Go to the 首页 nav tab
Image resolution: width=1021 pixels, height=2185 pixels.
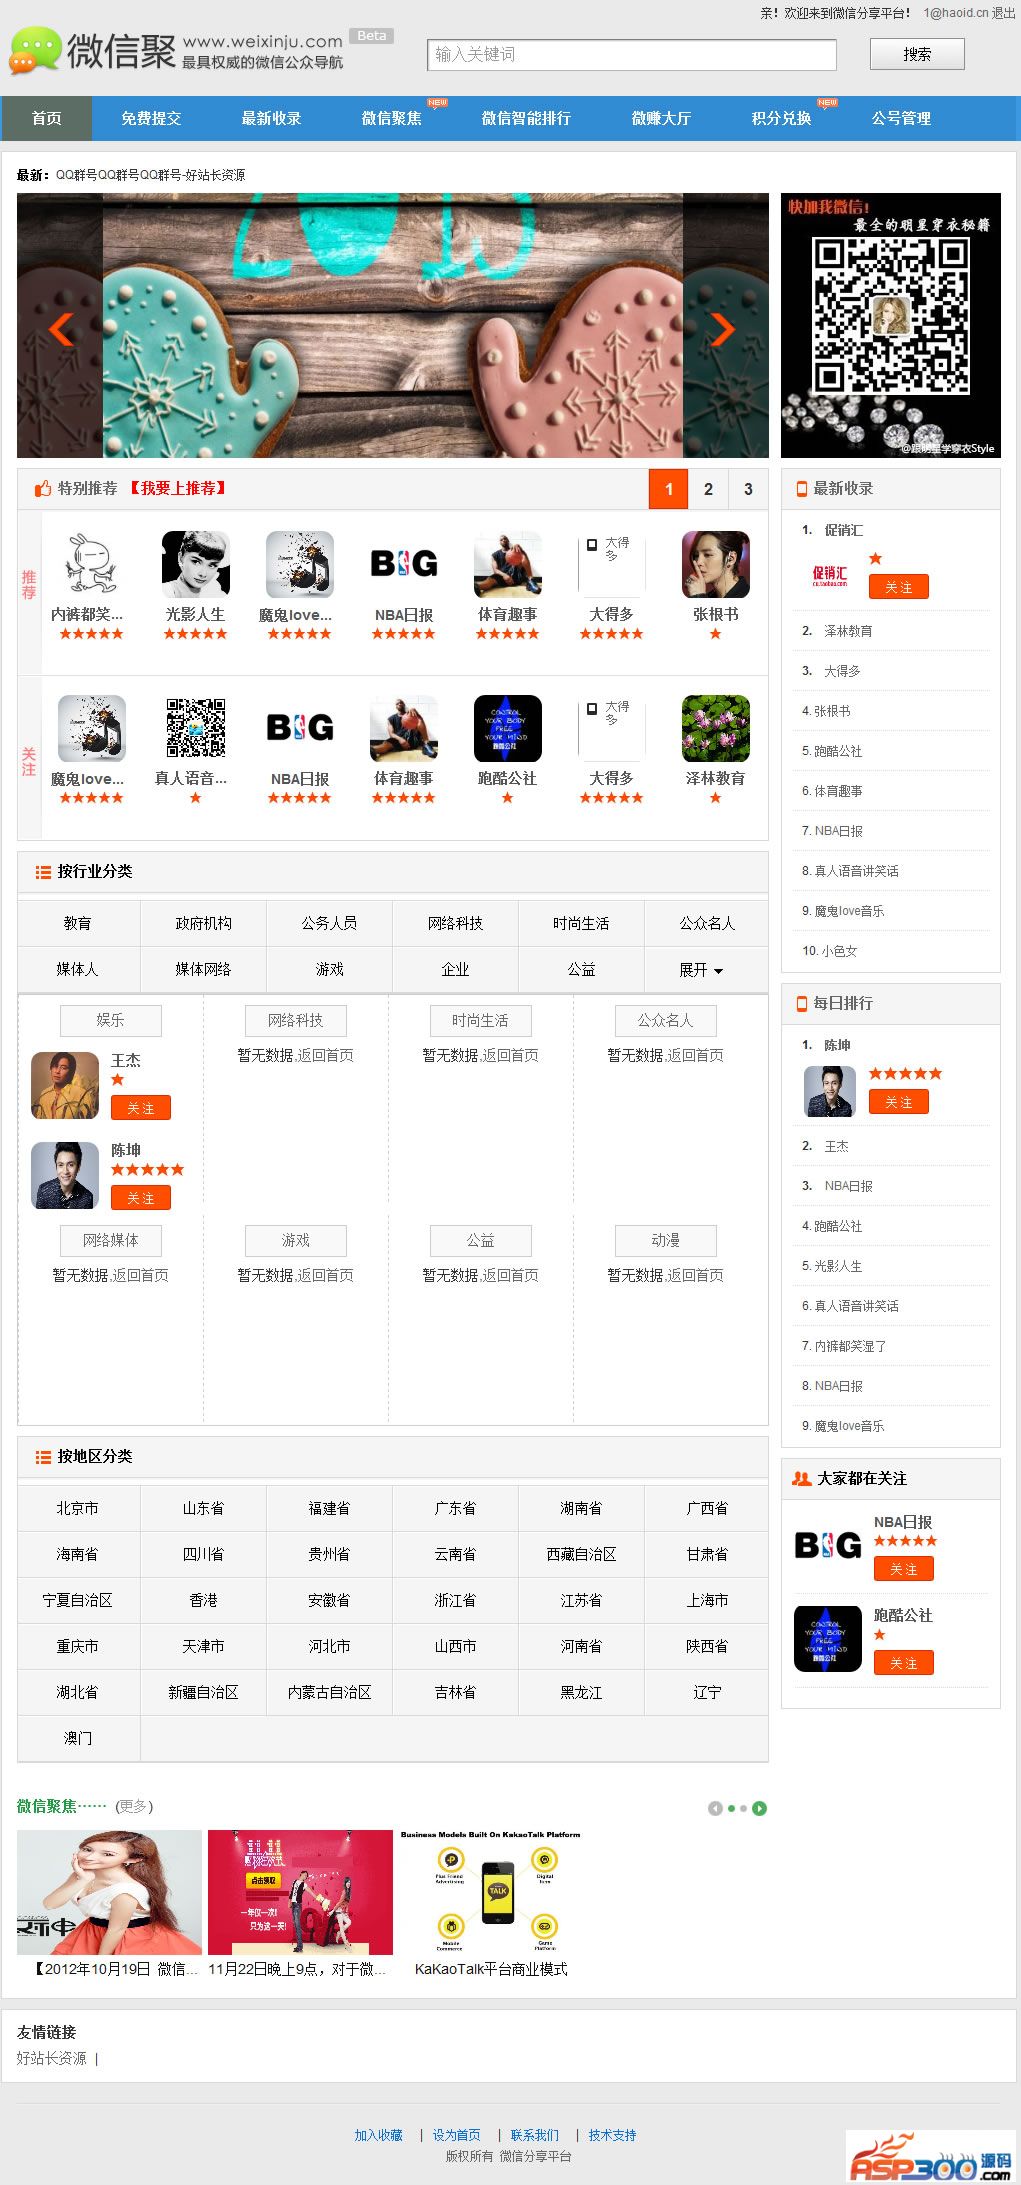click(x=46, y=118)
